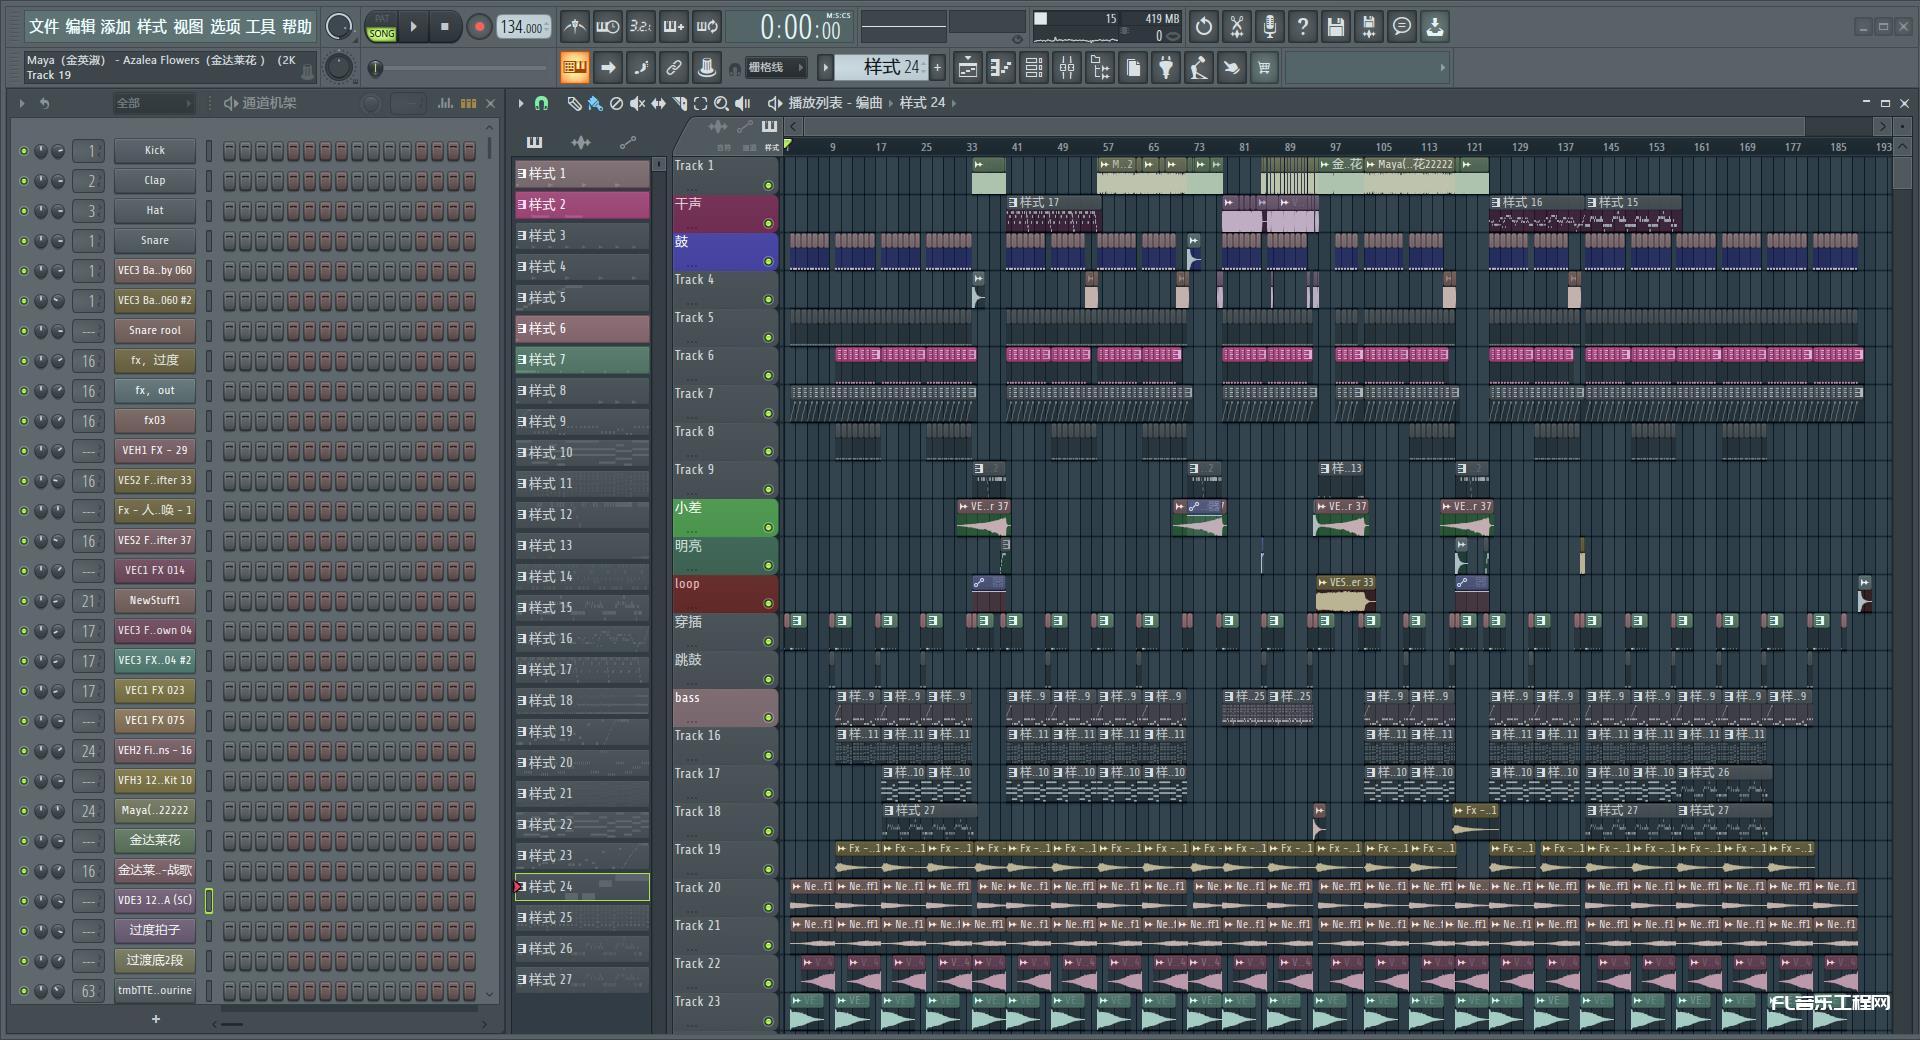Add a channel with bottom plus button
The image size is (1920, 1040).
coord(155,1019)
